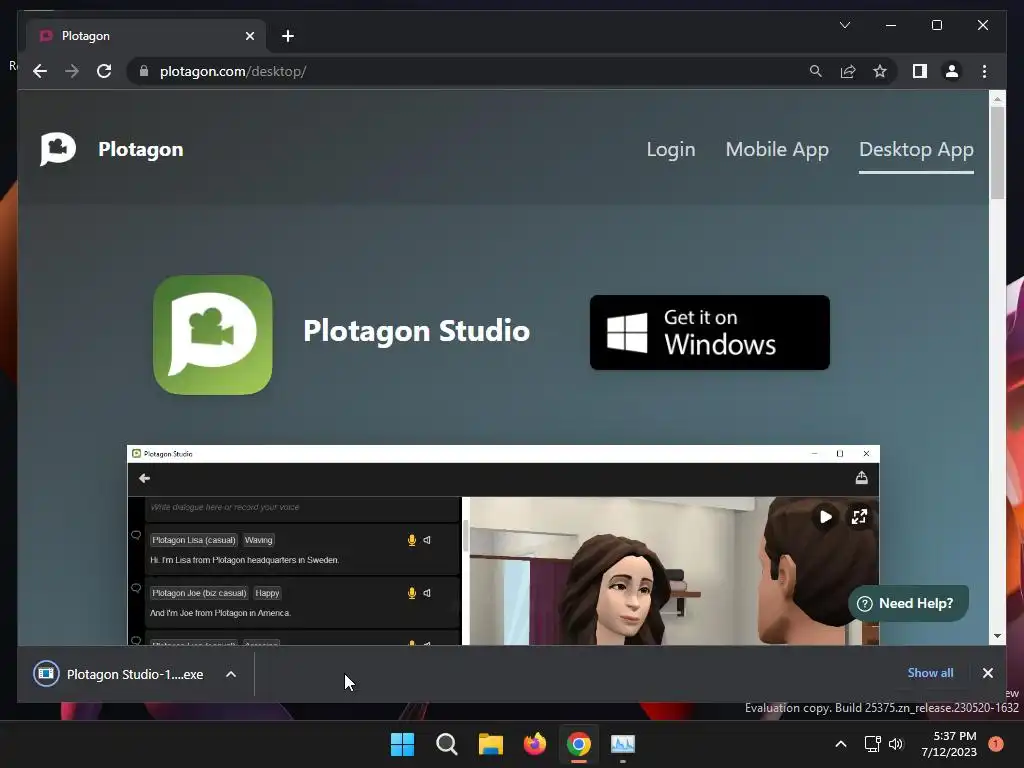Click the speaker icon on Joe's line
This screenshot has width=1024, height=768.
click(427, 593)
